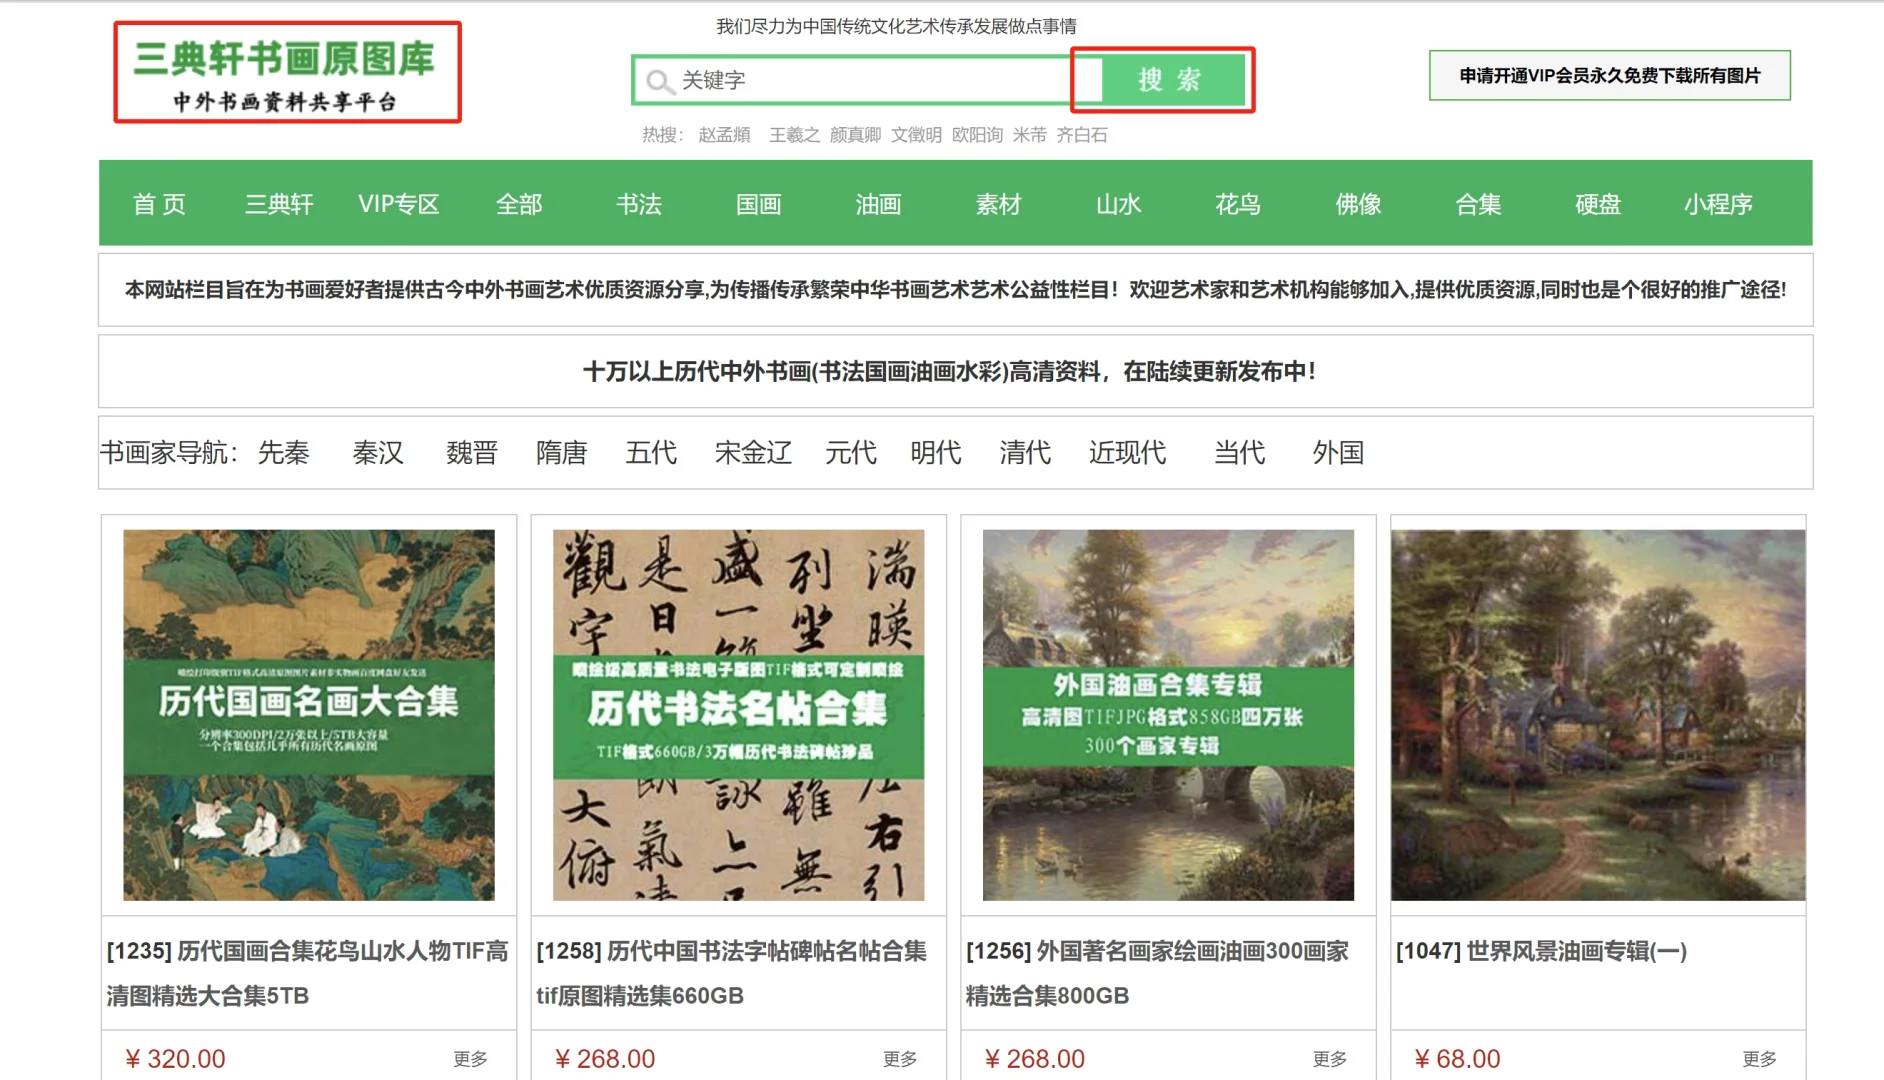1884x1080 pixels.
Task: Filter artists by 明代 period
Action: 936,453
